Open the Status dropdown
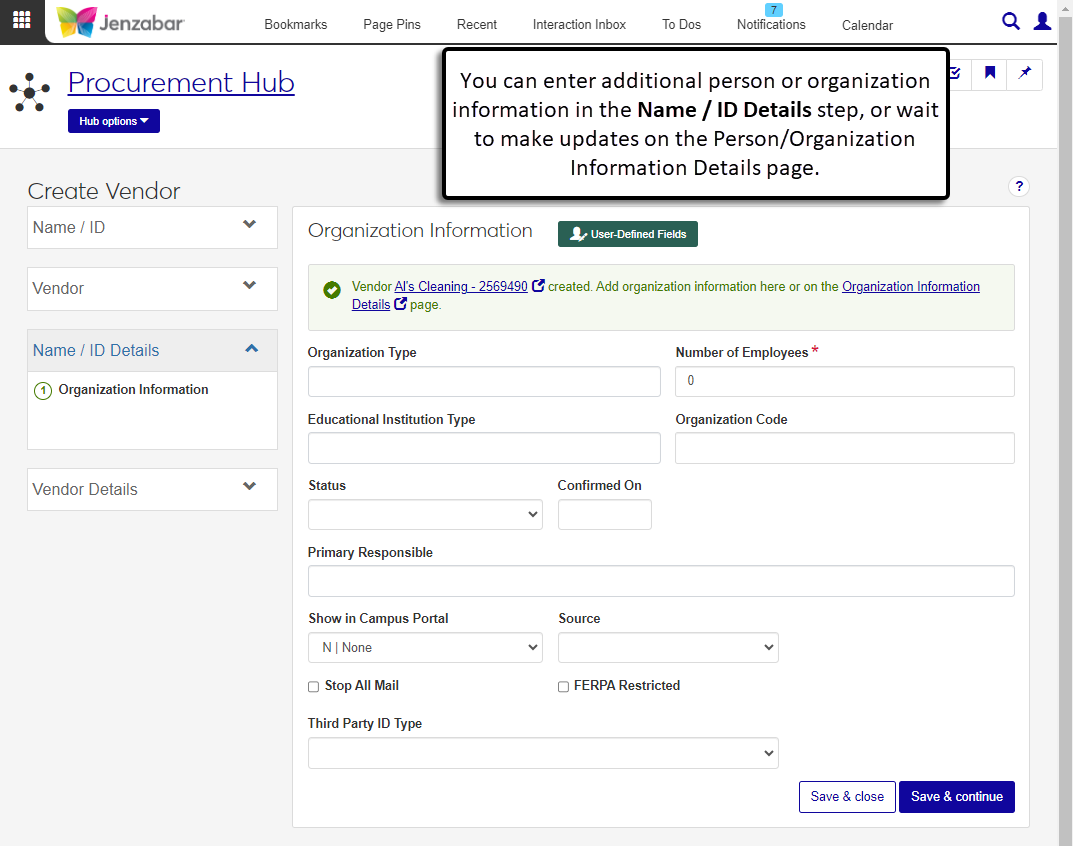 [x=425, y=515]
